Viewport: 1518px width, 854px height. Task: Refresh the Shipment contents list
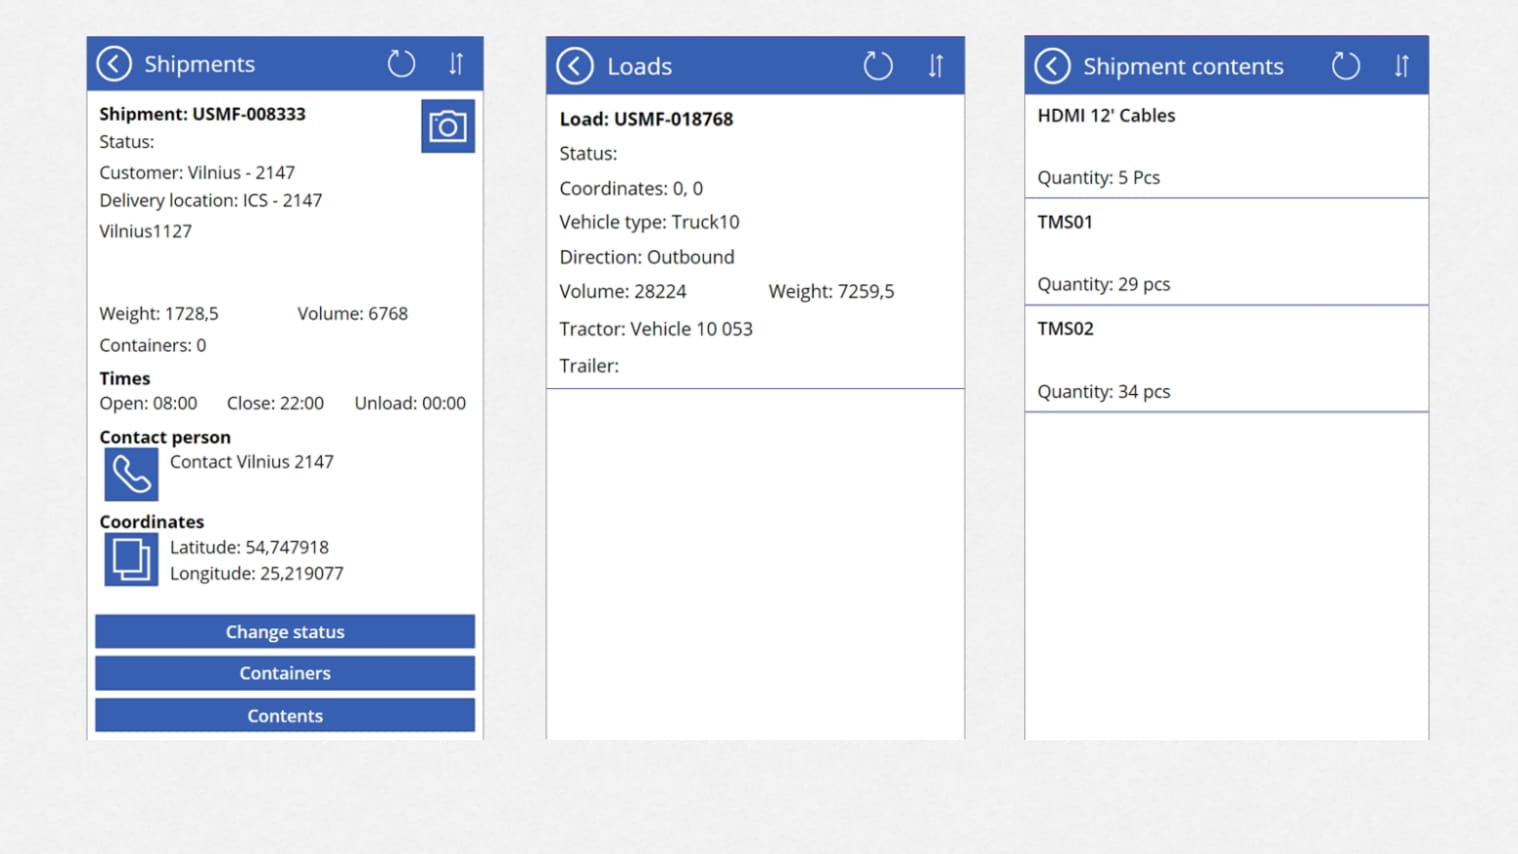pyautogui.click(x=1345, y=64)
